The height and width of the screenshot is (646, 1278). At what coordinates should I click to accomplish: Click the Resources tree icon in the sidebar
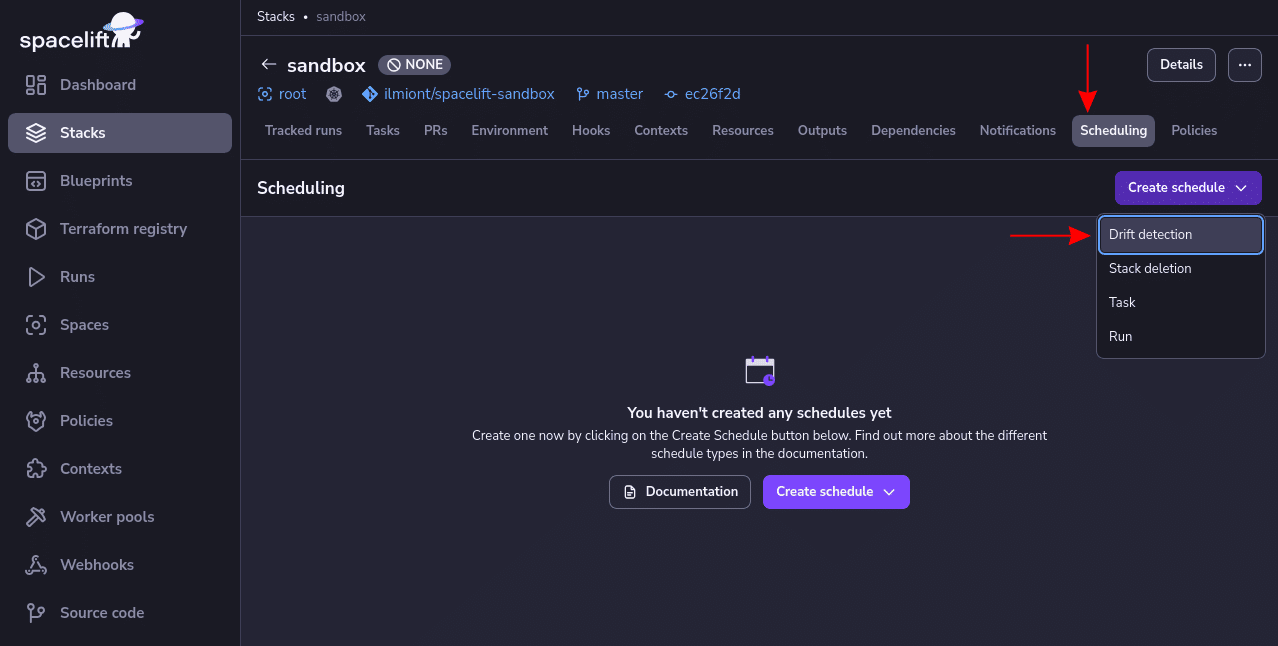pyautogui.click(x=36, y=373)
